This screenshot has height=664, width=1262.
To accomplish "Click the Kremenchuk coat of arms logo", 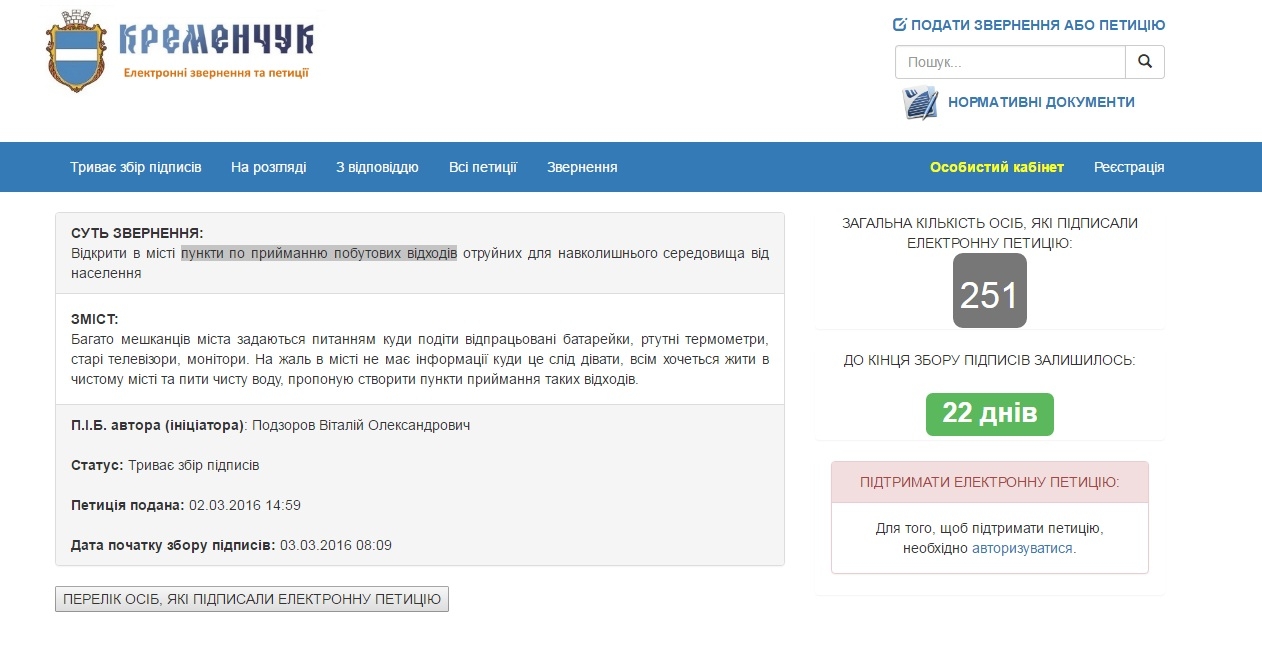I will (76, 52).
